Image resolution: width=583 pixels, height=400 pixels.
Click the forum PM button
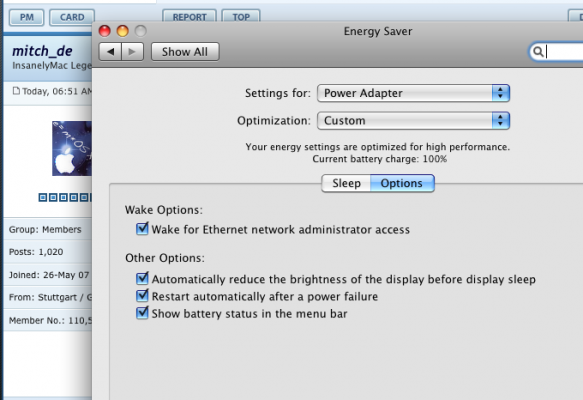[x=27, y=17]
